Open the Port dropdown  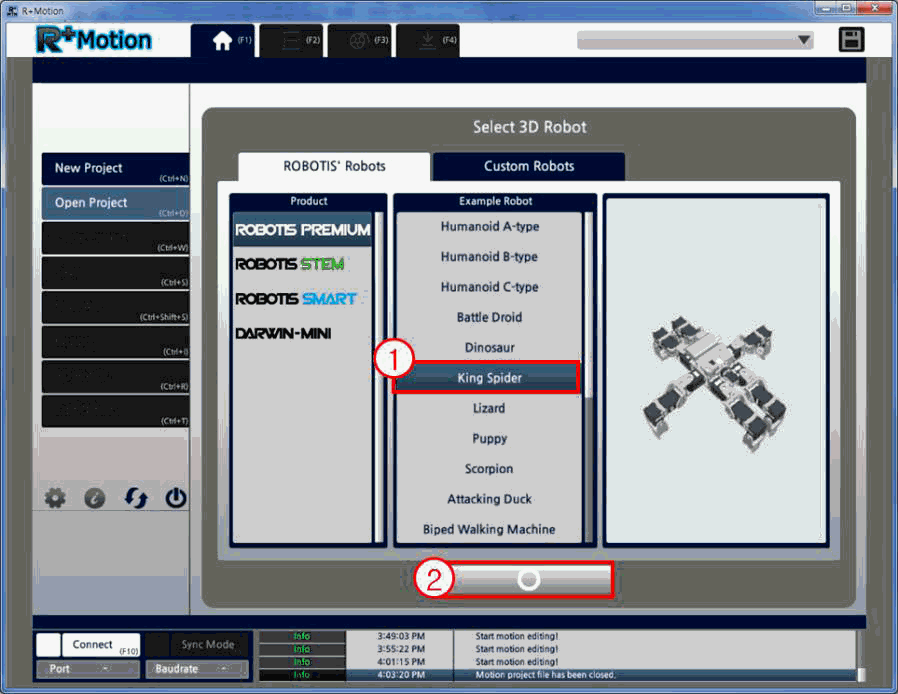pos(88,669)
